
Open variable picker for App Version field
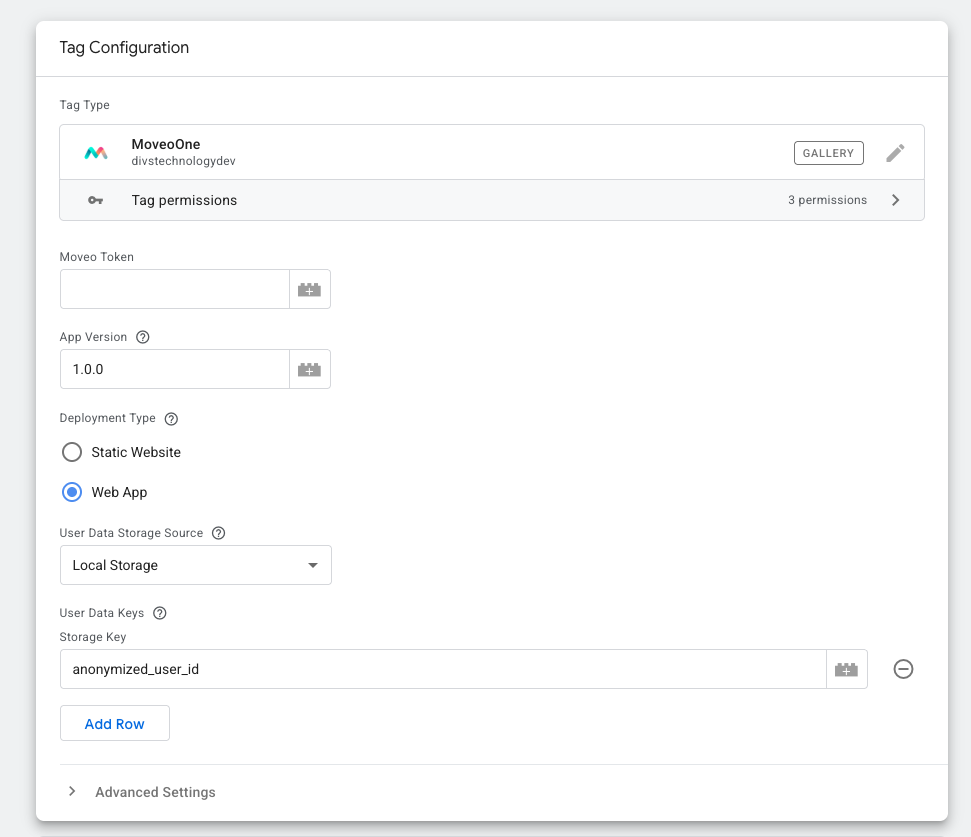pyautogui.click(x=310, y=370)
